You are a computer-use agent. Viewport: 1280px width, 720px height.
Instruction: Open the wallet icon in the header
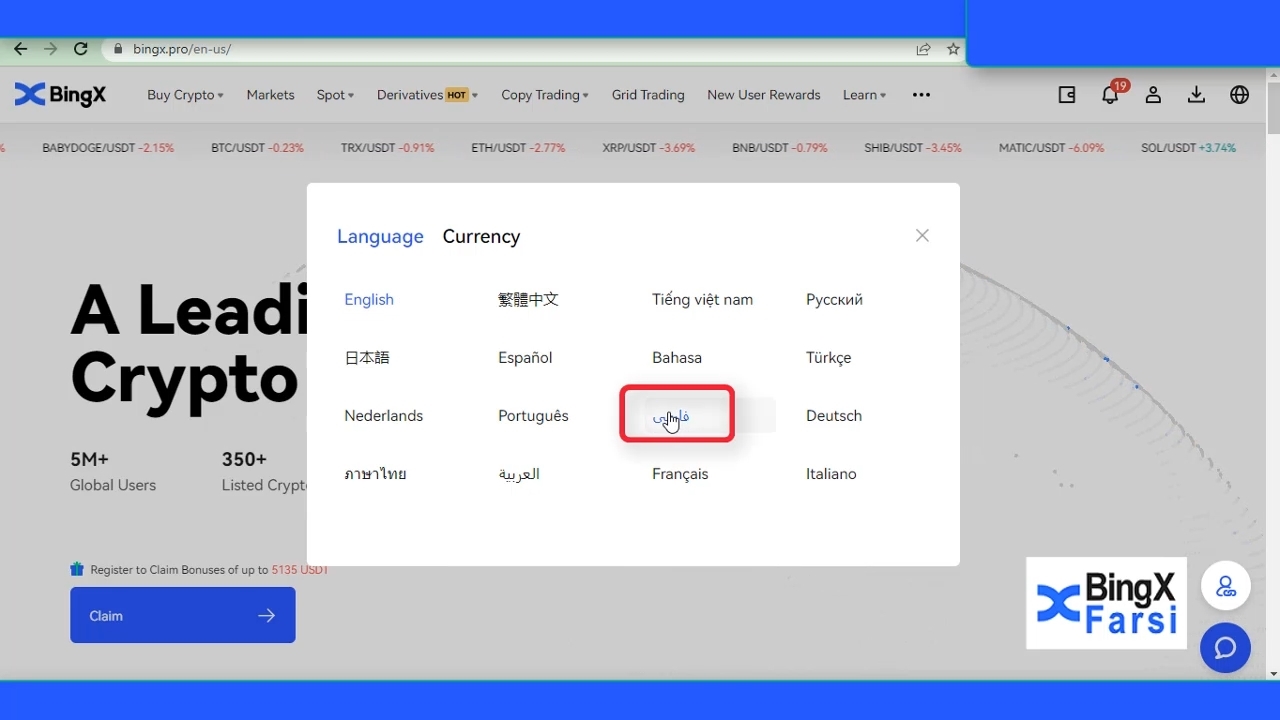pos(1067,95)
